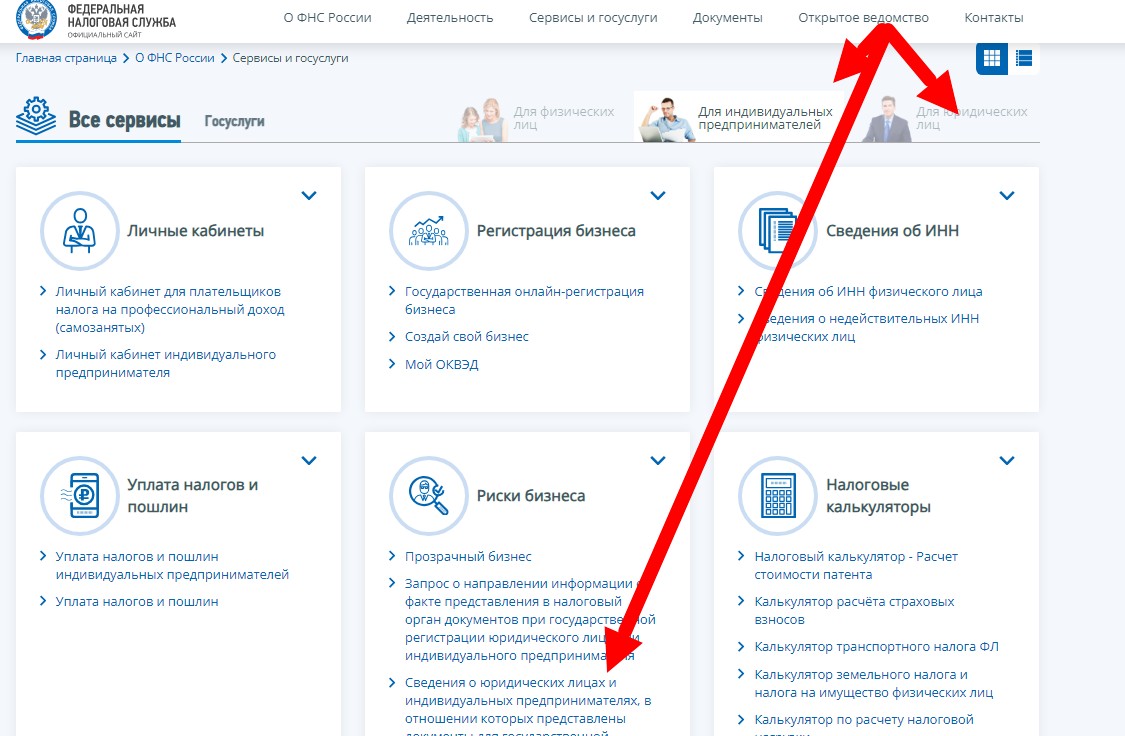Expand the Личные кабинеты card chevron
The width and height of the screenshot is (1125, 736).
coord(309,196)
